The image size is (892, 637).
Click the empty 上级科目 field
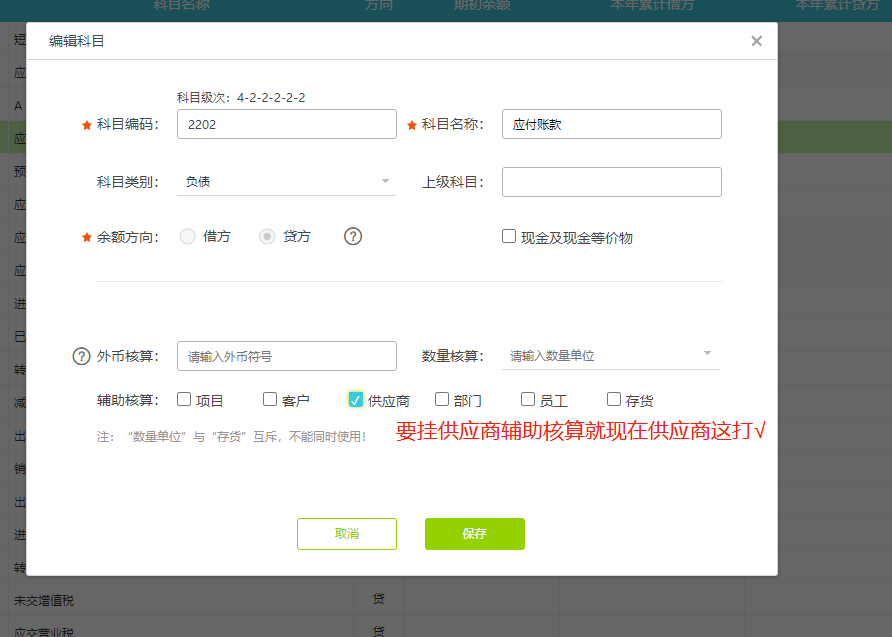click(x=611, y=182)
